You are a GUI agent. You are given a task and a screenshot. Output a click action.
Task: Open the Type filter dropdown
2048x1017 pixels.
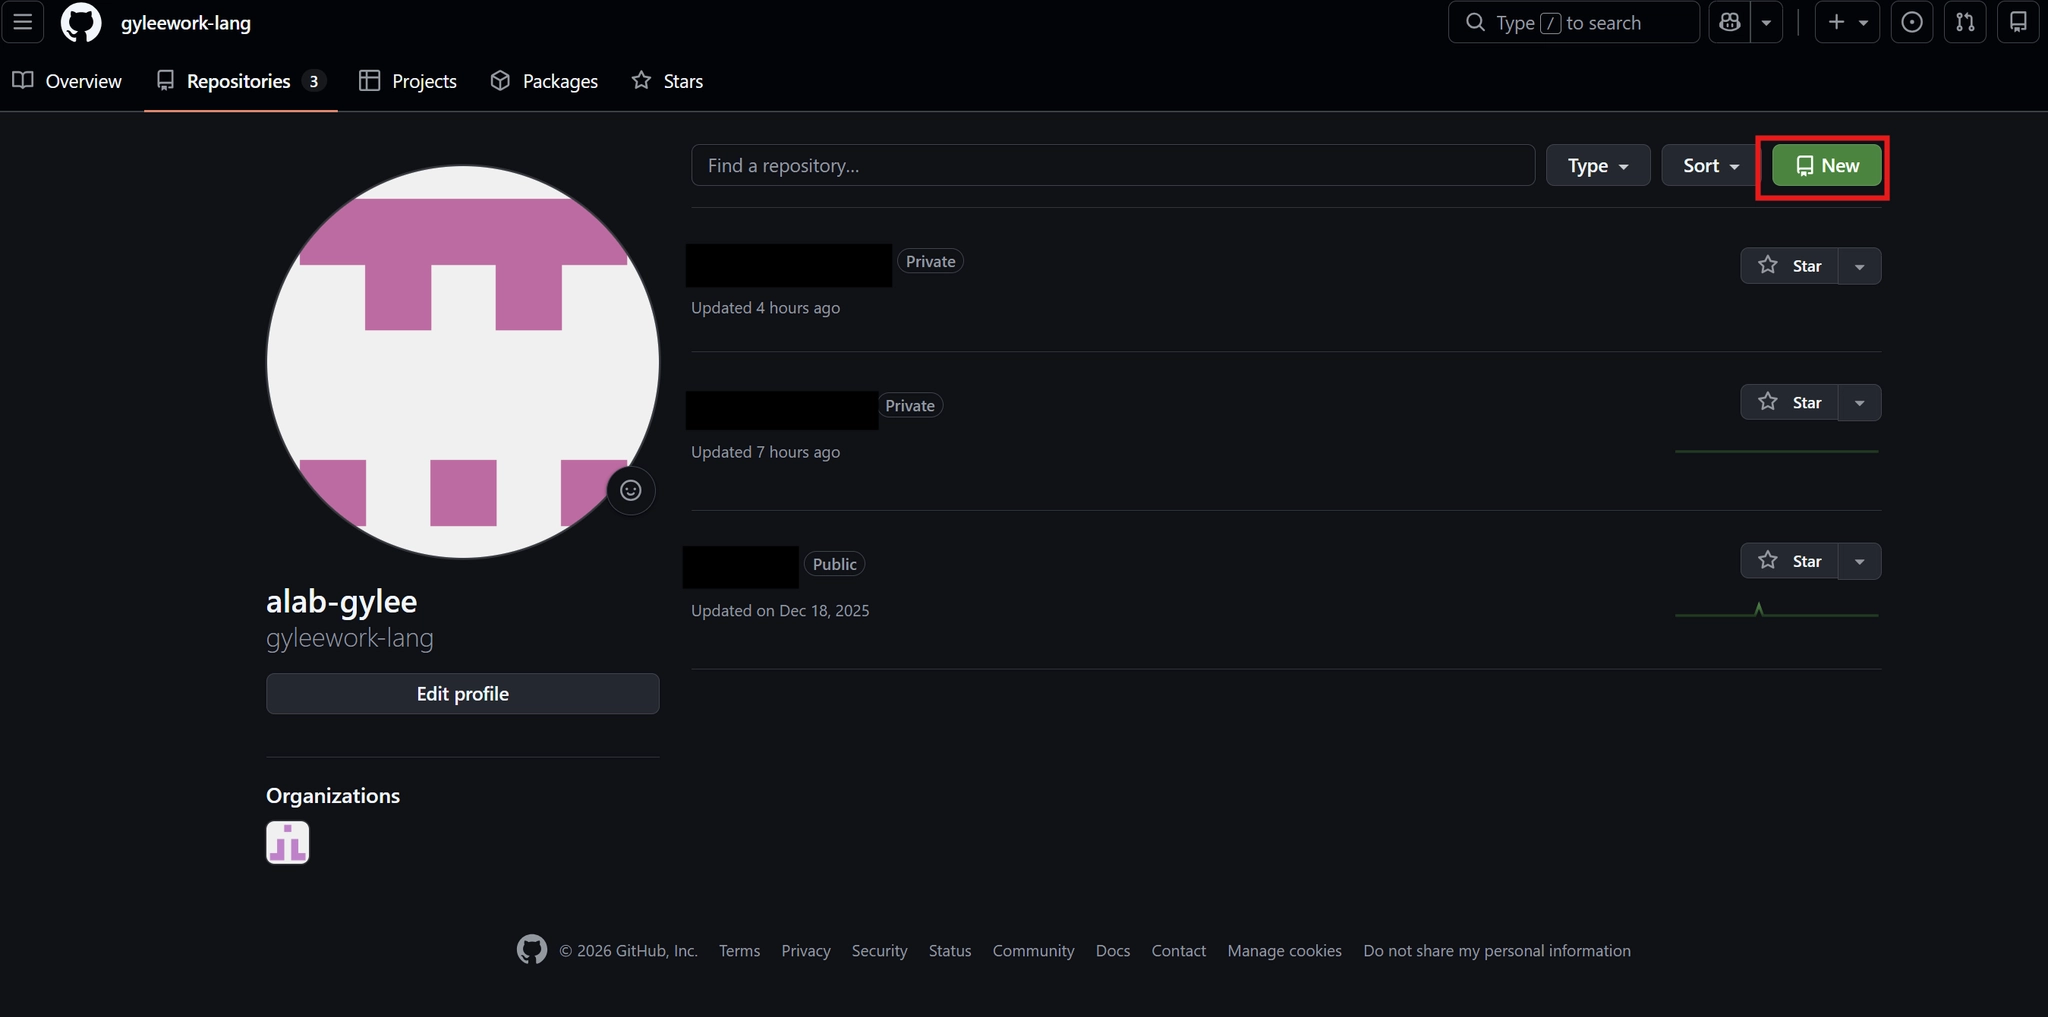(1598, 165)
